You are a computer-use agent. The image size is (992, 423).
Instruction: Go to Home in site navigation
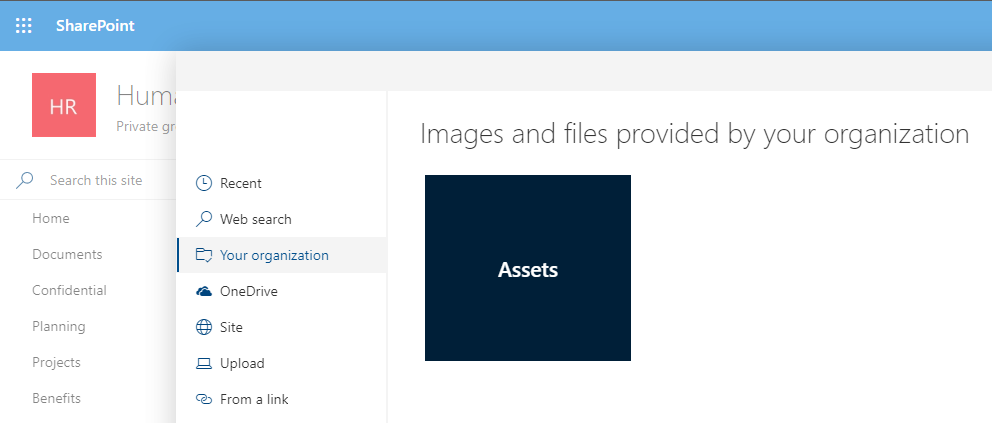pos(51,218)
